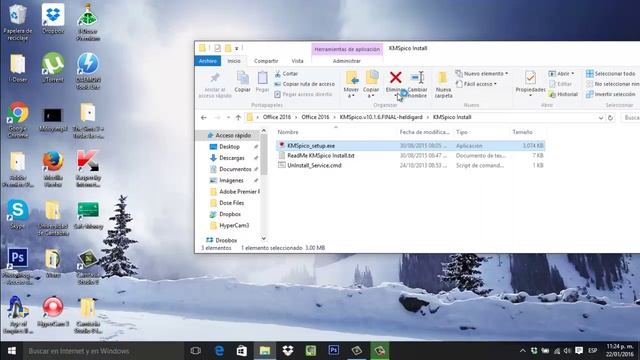Screen dimensions: 640x360
Task: Click Pegar acceso directo
Action: click(303, 94)
